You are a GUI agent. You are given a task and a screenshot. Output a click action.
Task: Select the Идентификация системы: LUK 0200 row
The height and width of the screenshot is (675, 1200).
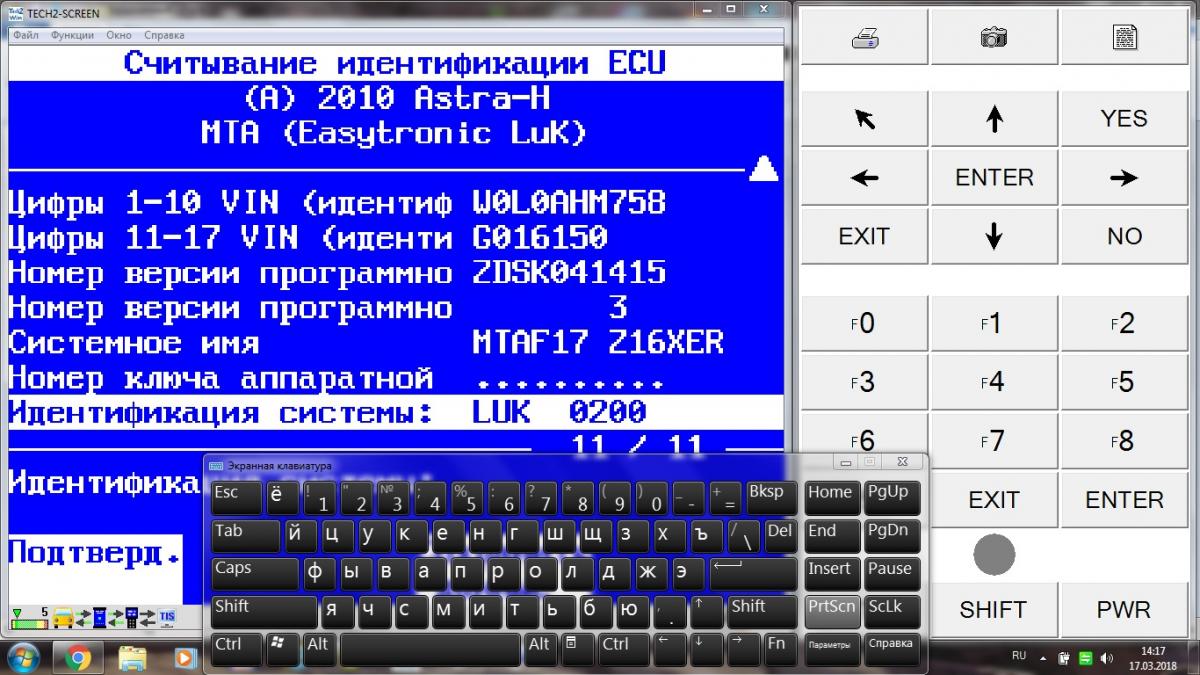point(396,411)
